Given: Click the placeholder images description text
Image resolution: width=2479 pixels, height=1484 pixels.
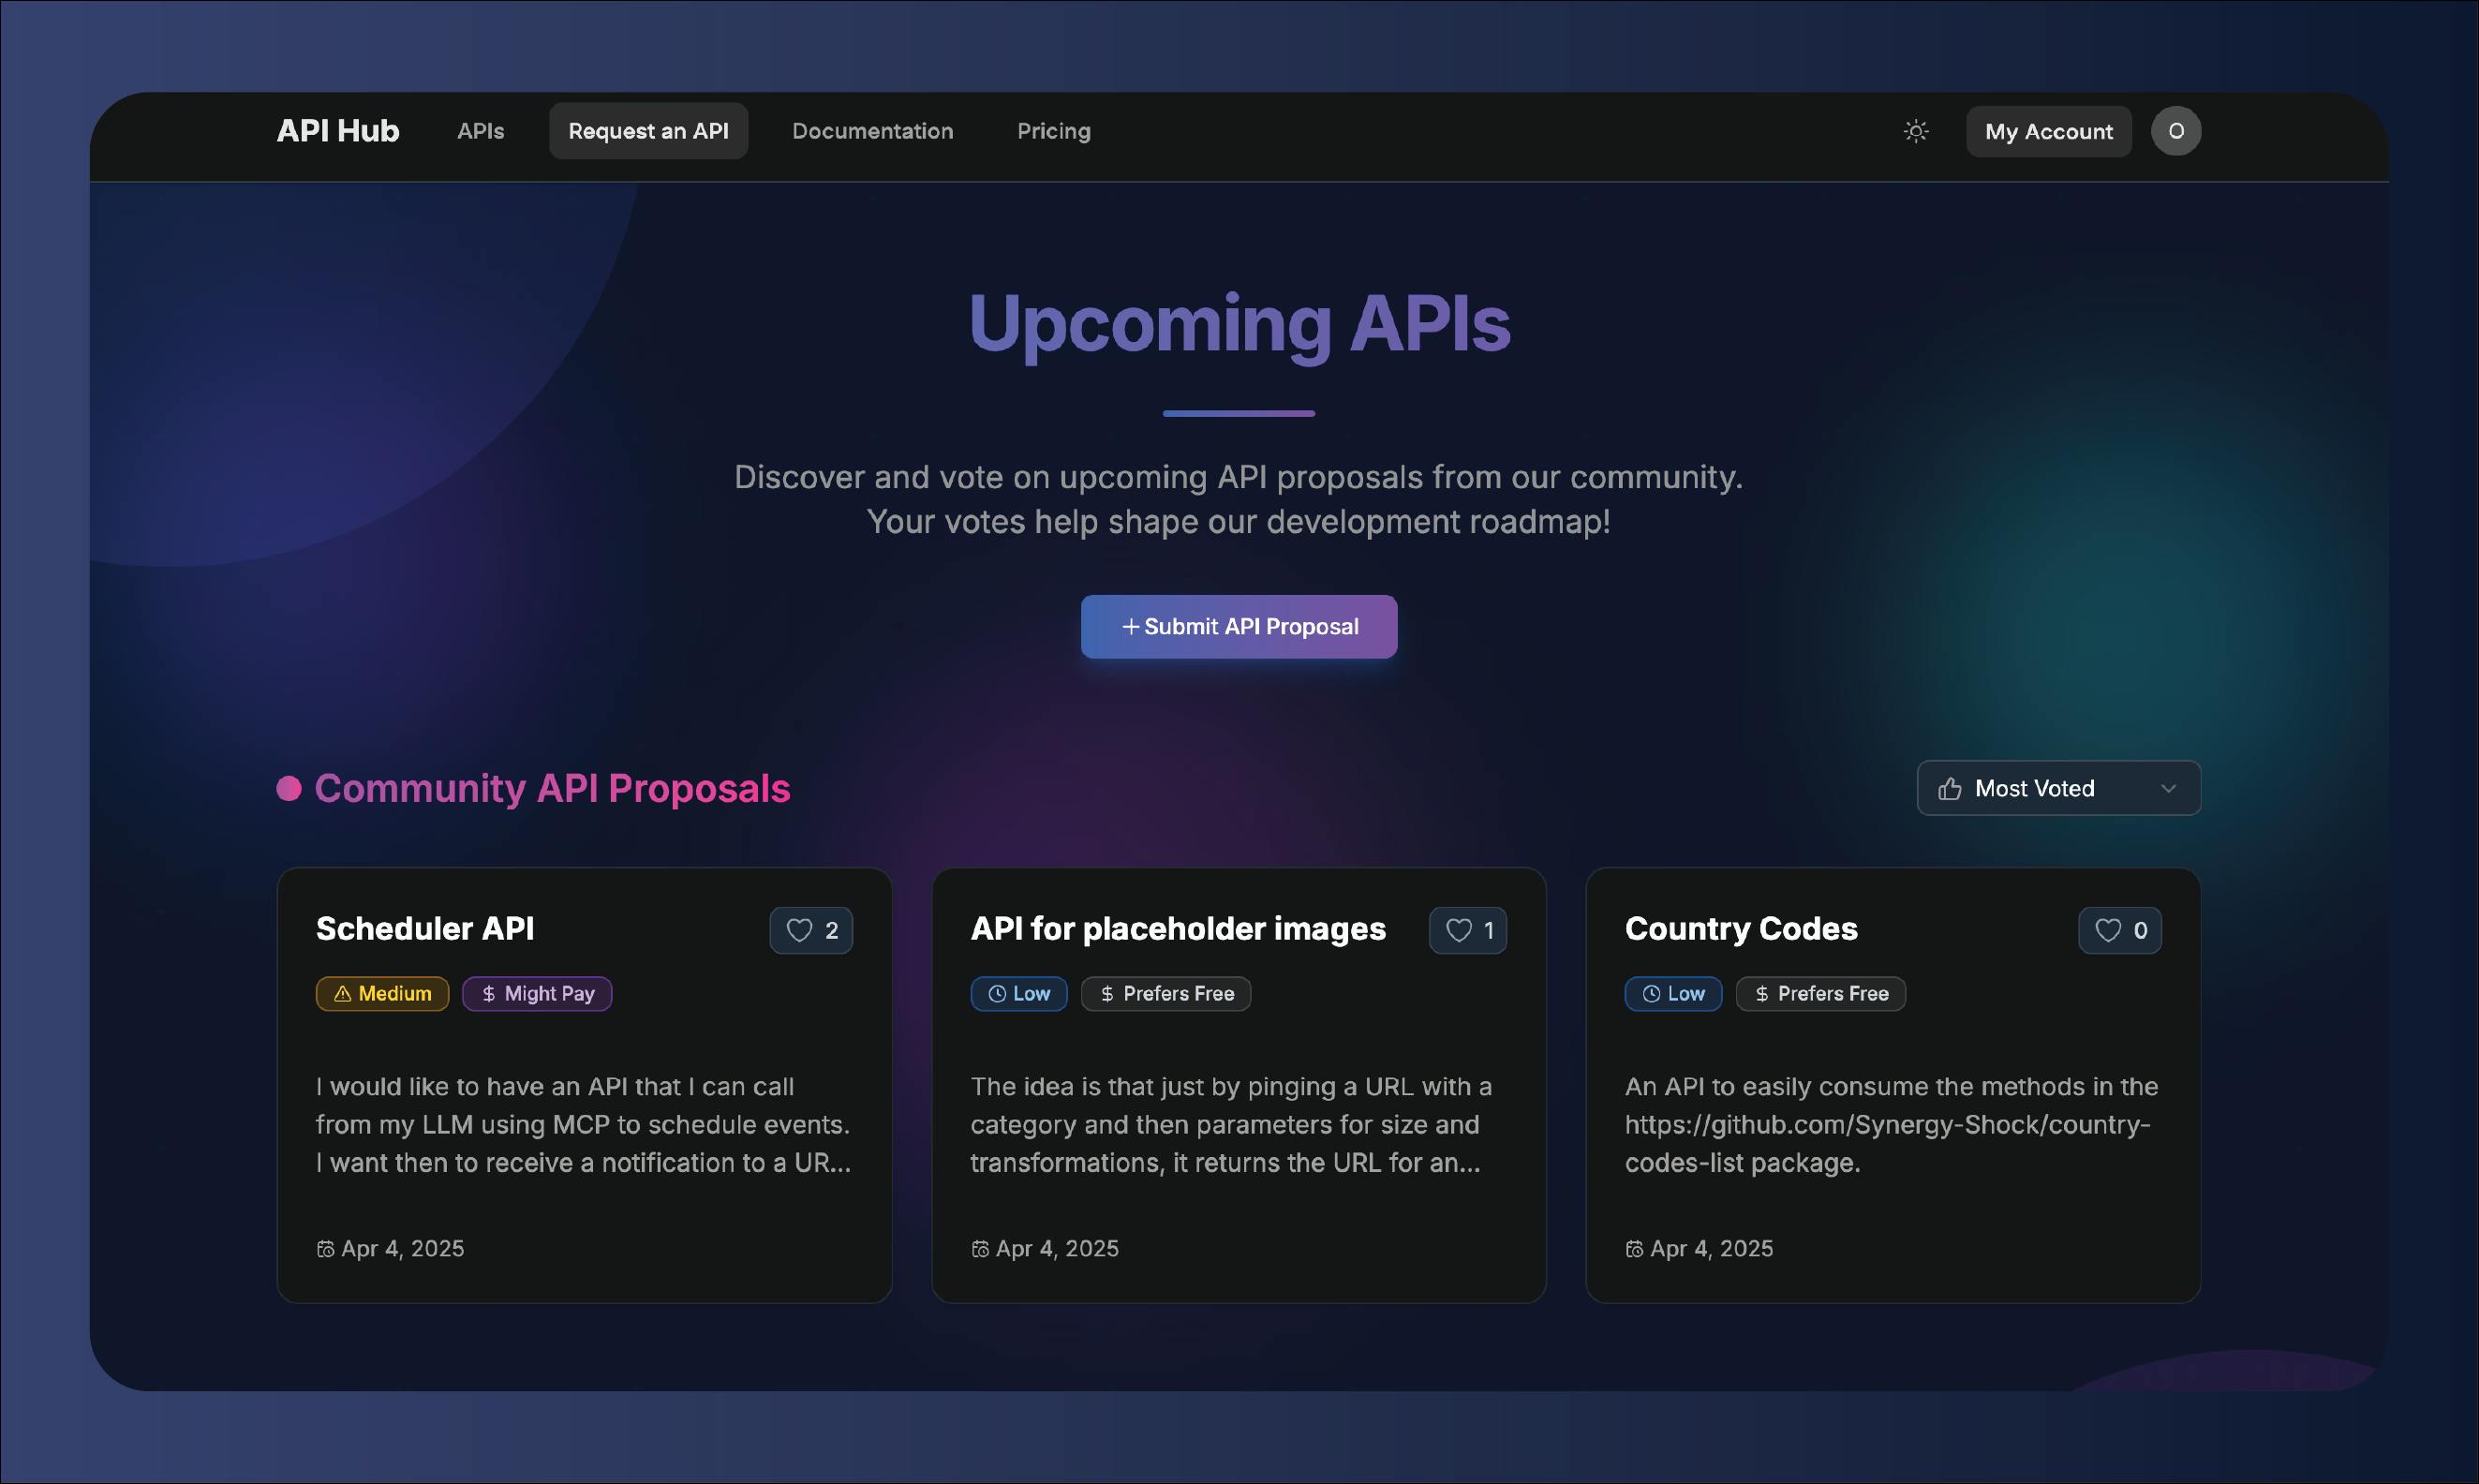Looking at the screenshot, I should click(x=1231, y=1125).
